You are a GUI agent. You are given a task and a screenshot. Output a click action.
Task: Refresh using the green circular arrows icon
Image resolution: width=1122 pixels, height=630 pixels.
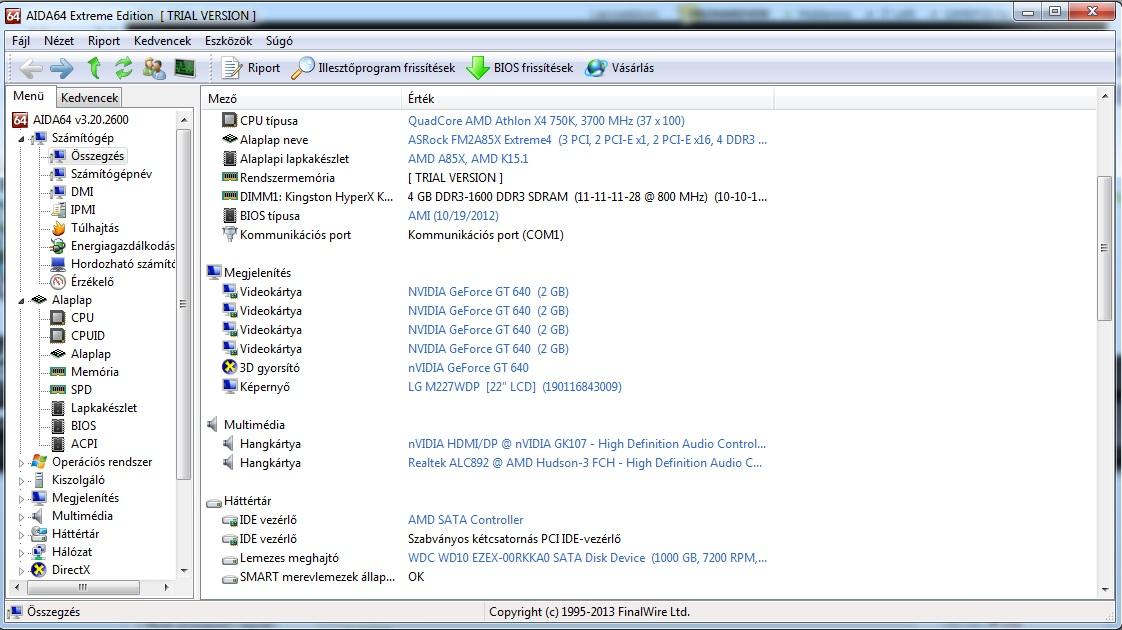tap(124, 68)
